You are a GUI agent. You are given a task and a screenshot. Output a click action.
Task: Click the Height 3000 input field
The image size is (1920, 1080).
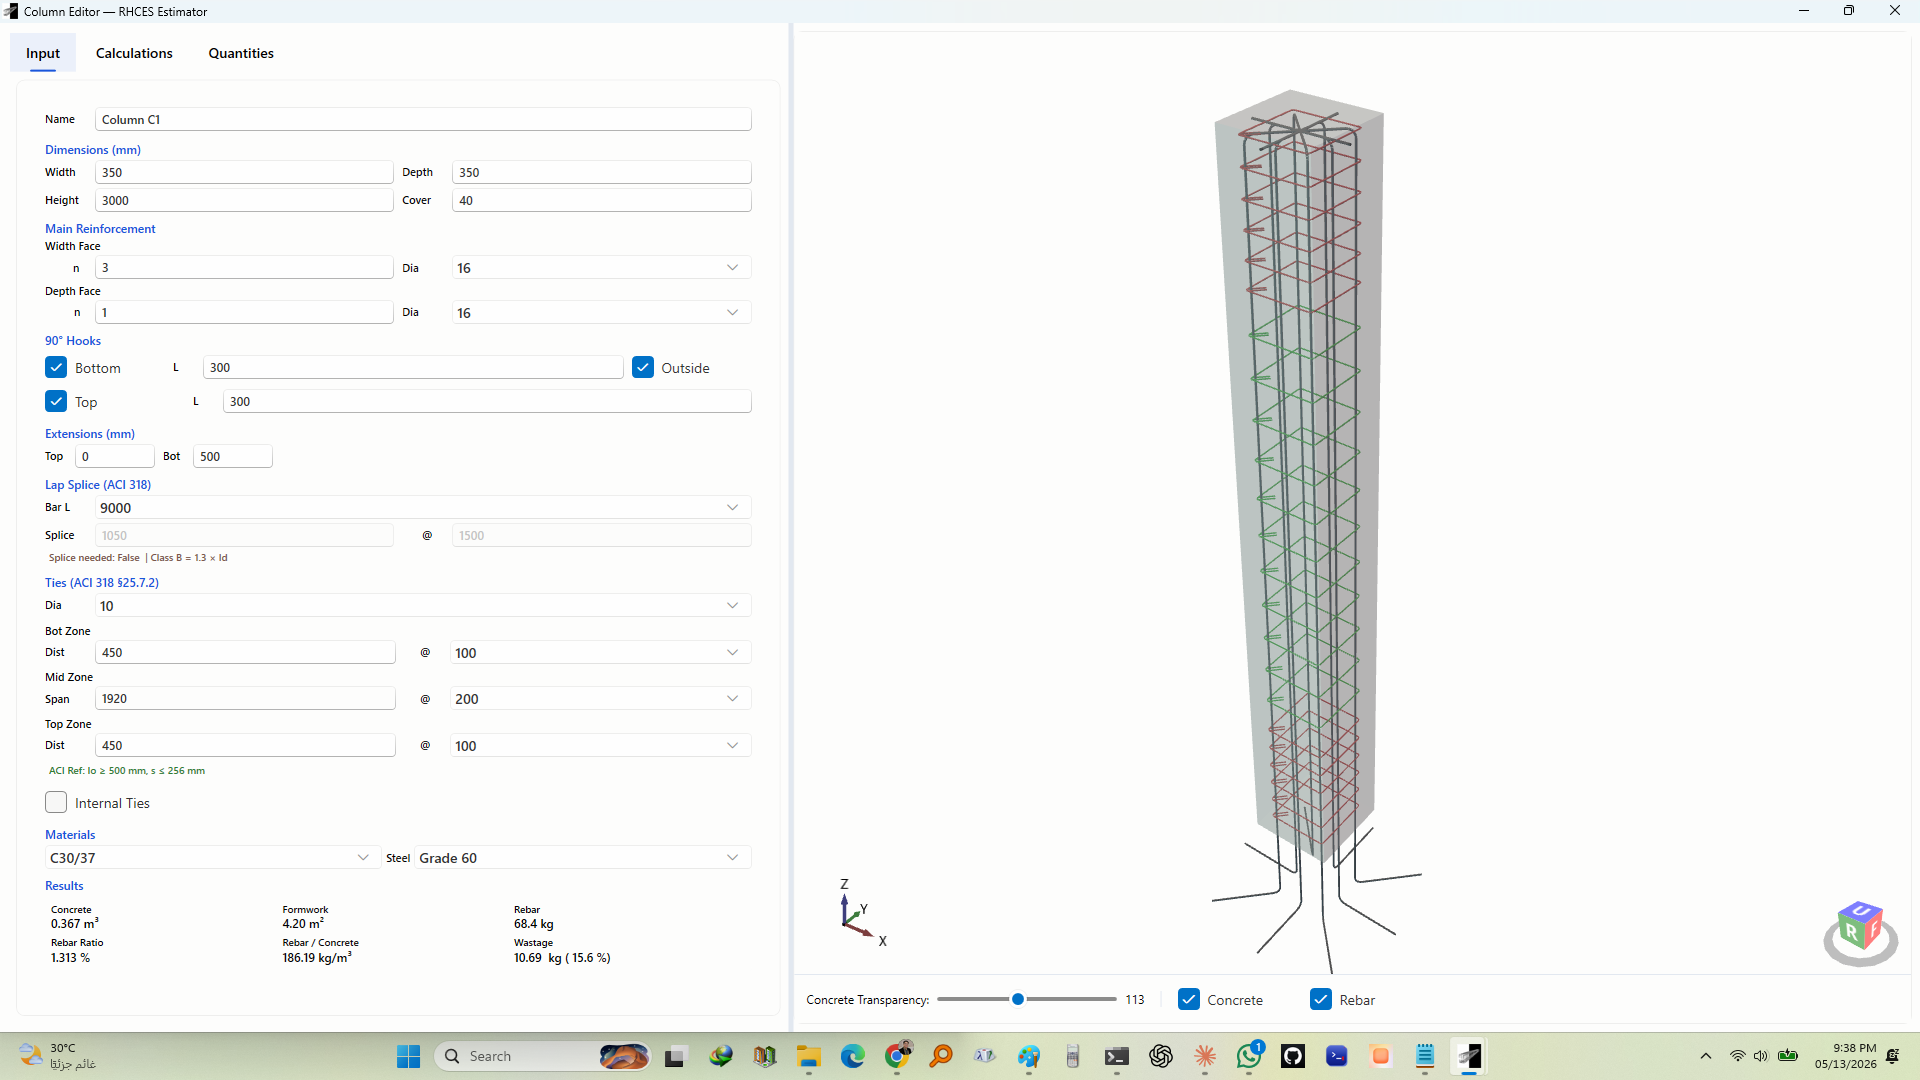tap(244, 200)
